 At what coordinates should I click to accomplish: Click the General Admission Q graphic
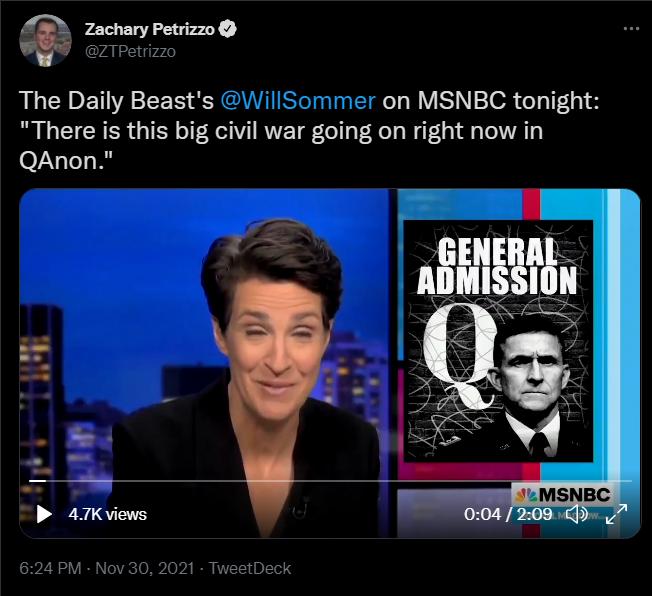pos(499,341)
